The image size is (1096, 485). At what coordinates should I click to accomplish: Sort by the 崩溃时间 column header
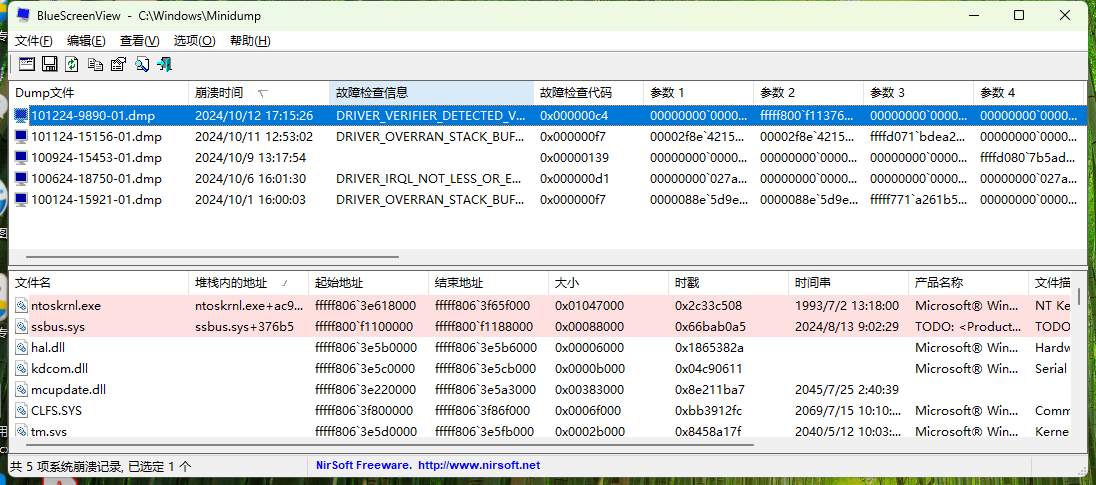(x=259, y=92)
